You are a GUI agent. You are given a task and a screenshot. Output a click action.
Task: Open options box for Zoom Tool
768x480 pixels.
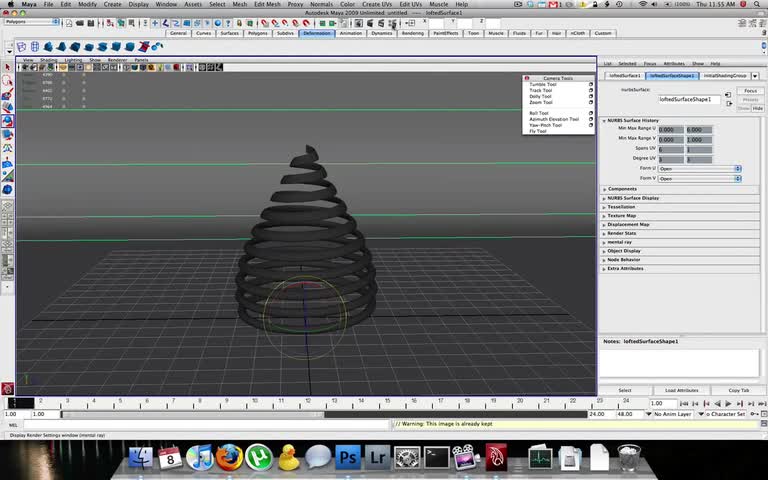[x=591, y=102]
